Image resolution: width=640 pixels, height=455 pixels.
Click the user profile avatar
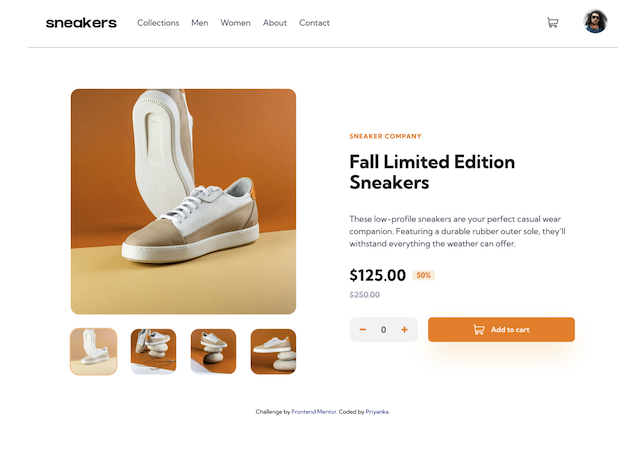point(595,22)
